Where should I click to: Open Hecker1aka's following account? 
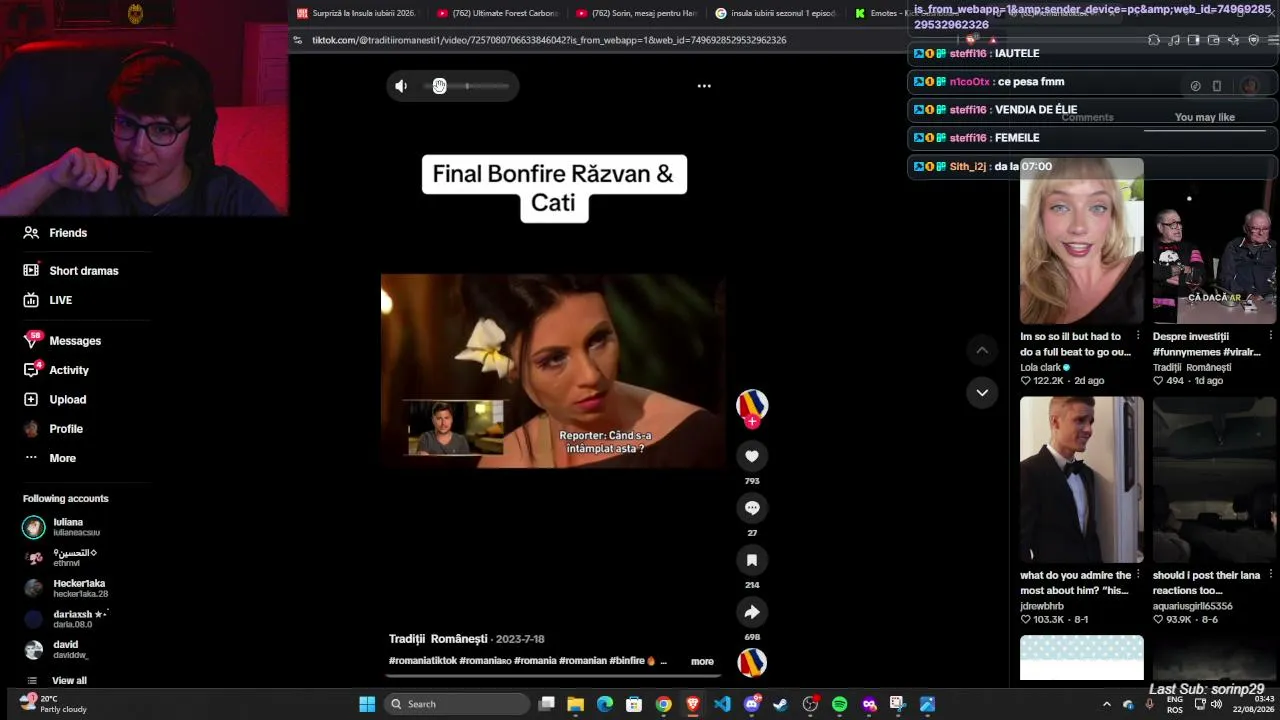click(x=66, y=588)
